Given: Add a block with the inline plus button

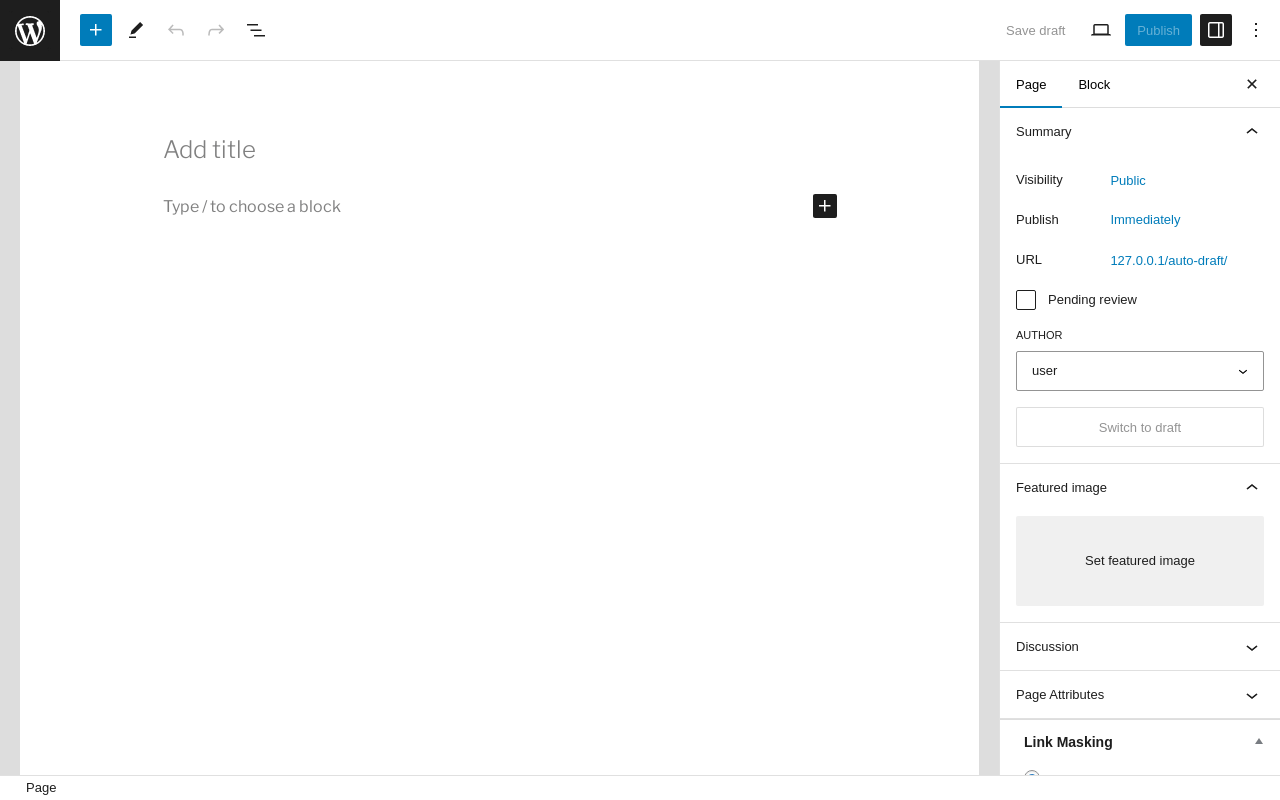Looking at the screenshot, I should 825,206.
